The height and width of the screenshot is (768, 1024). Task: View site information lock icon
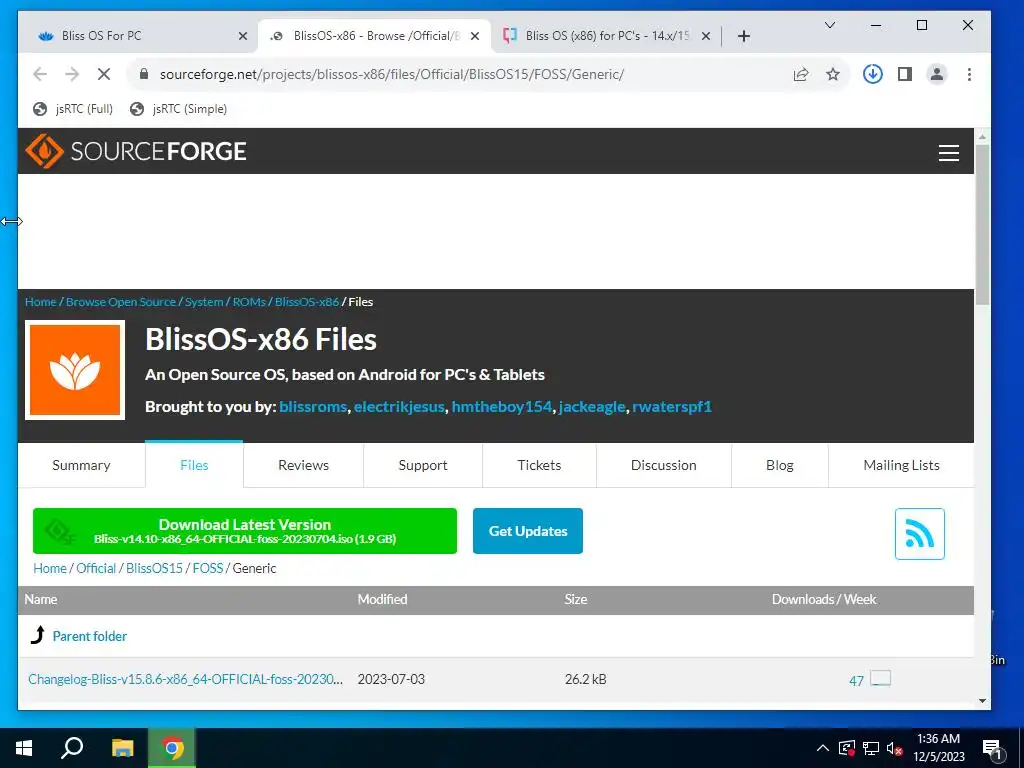coord(144,74)
